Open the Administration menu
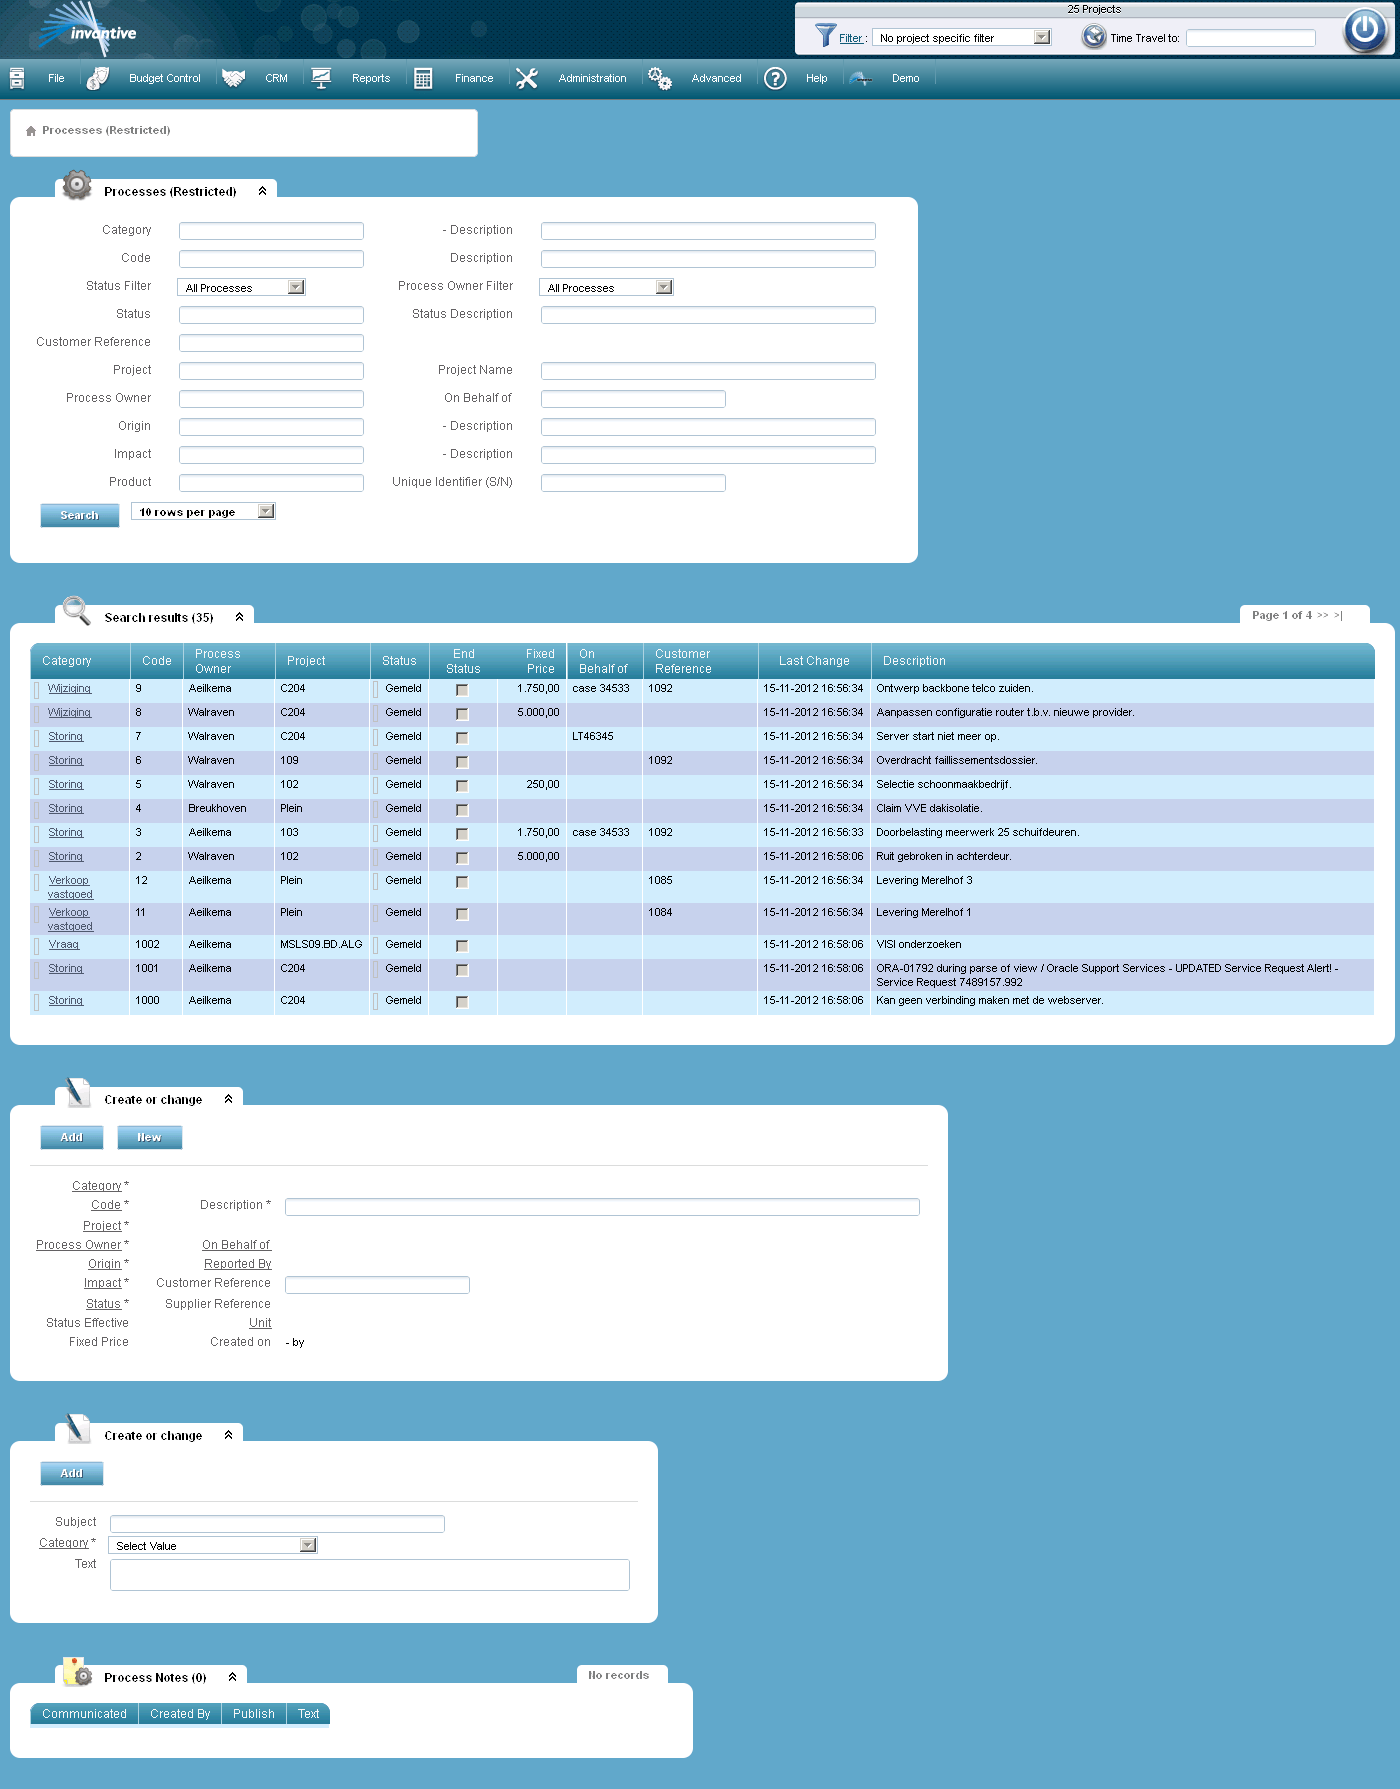 pyautogui.click(x=592, y=78)
